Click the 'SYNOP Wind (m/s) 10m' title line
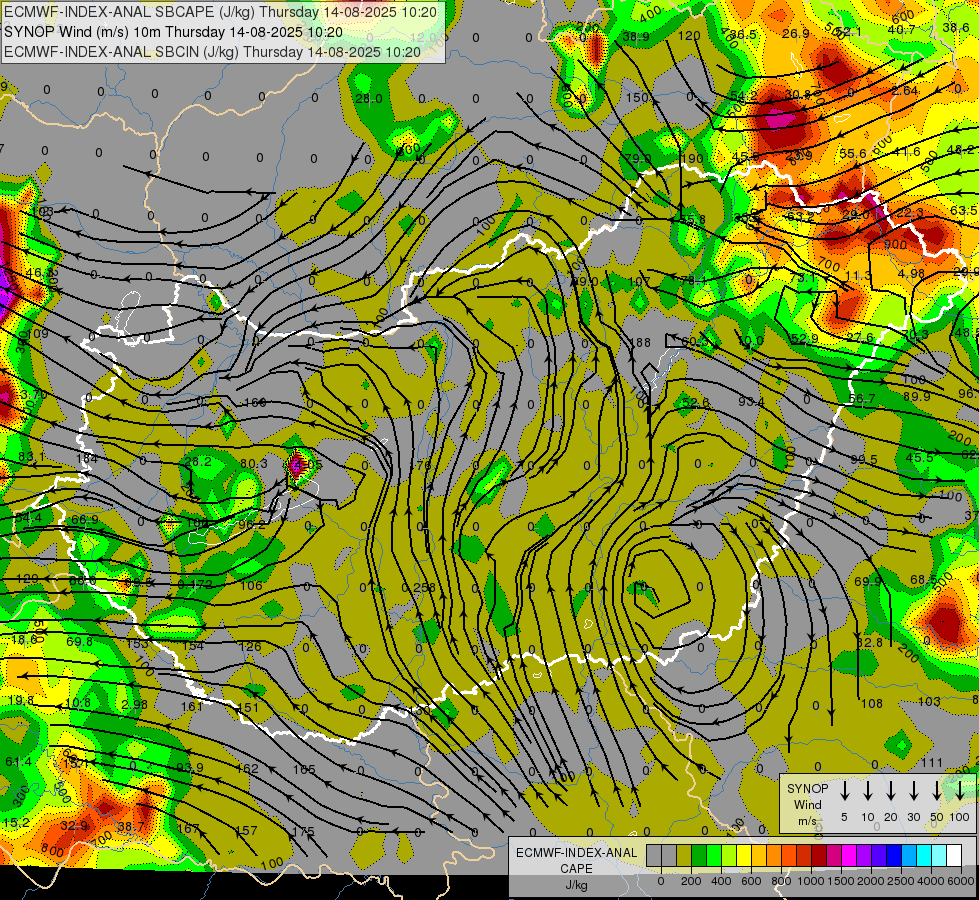The height and width of the screenshot is (900, 979). tap(173, 32)
